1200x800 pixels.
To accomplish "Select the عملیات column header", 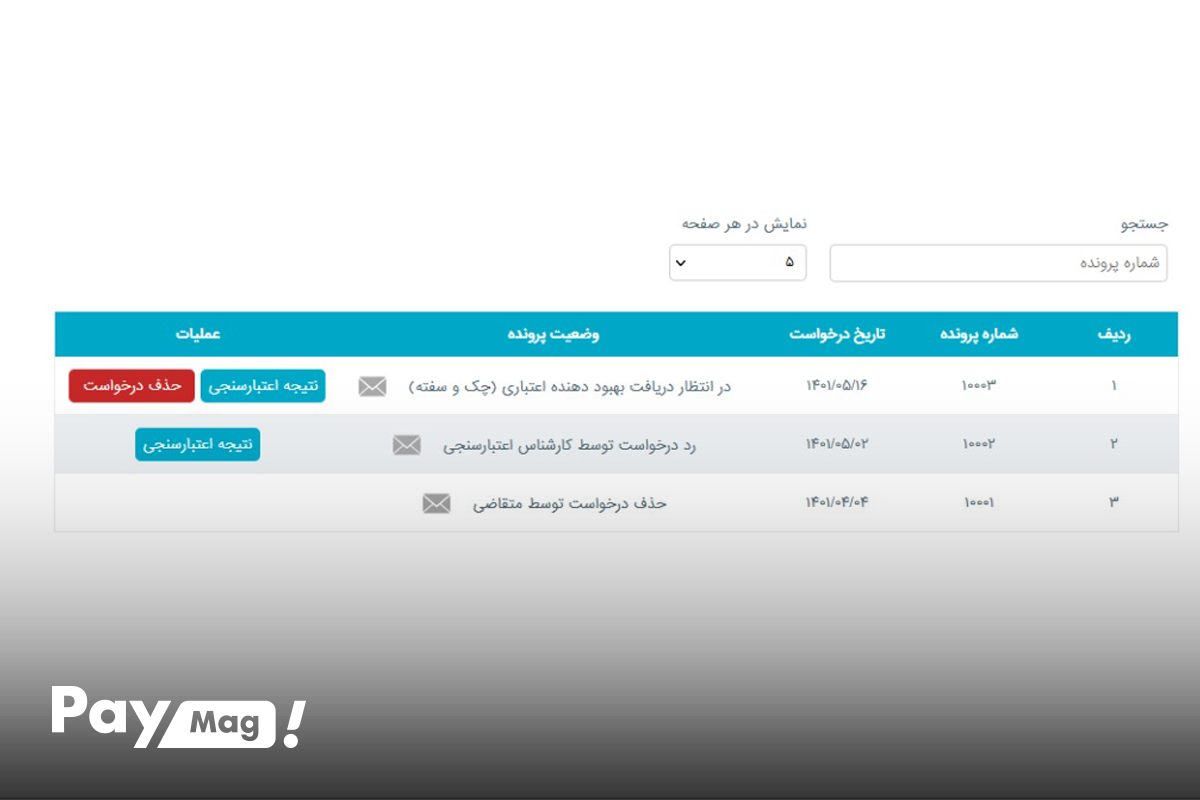I will [199, 334].
